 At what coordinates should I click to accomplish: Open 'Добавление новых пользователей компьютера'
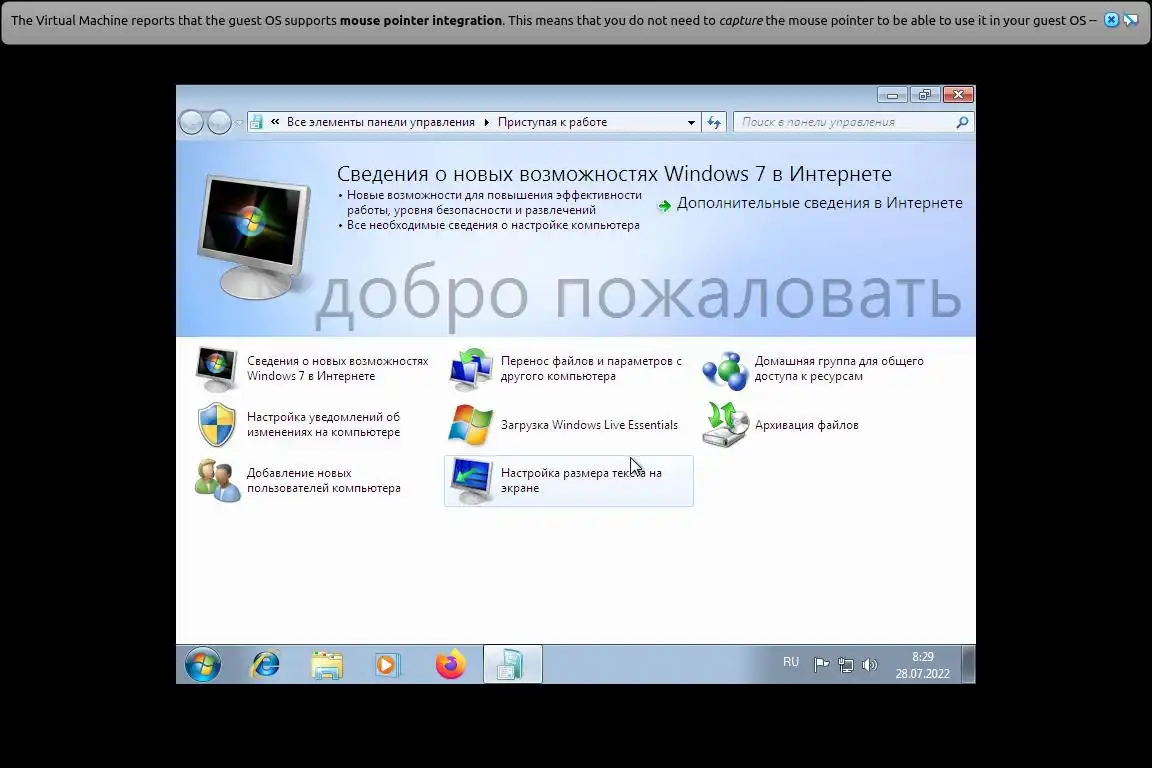[x=323, y=480]
